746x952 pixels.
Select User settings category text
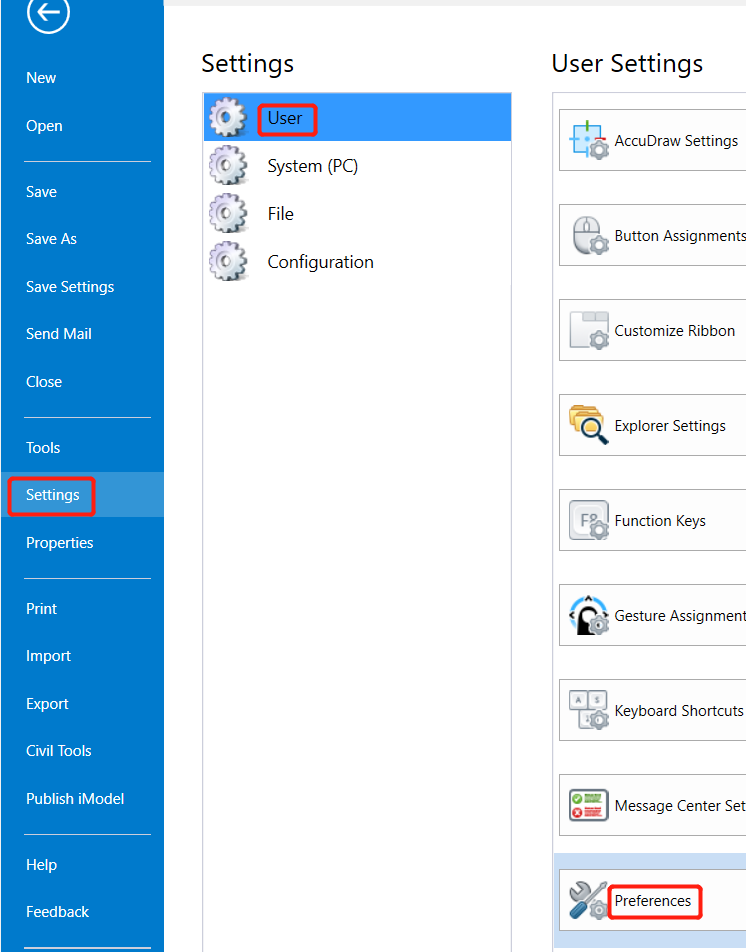(285, 118)
